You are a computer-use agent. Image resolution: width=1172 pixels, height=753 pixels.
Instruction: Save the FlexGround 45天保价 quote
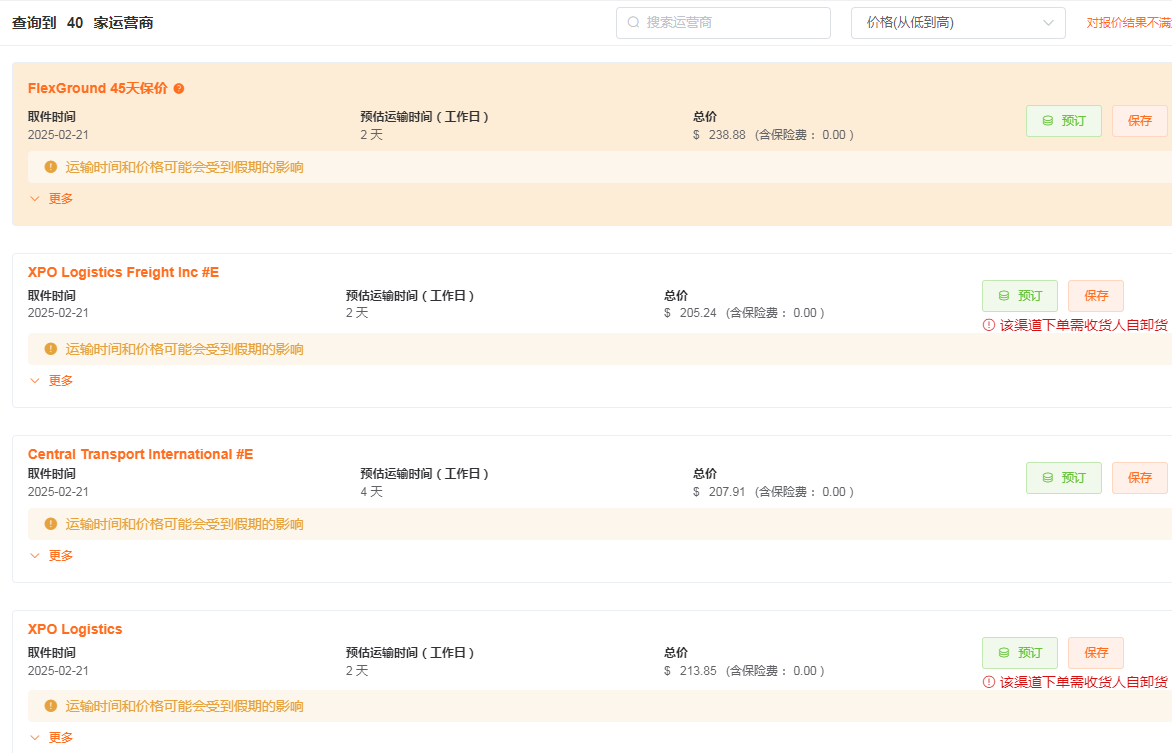(1140, 120)
